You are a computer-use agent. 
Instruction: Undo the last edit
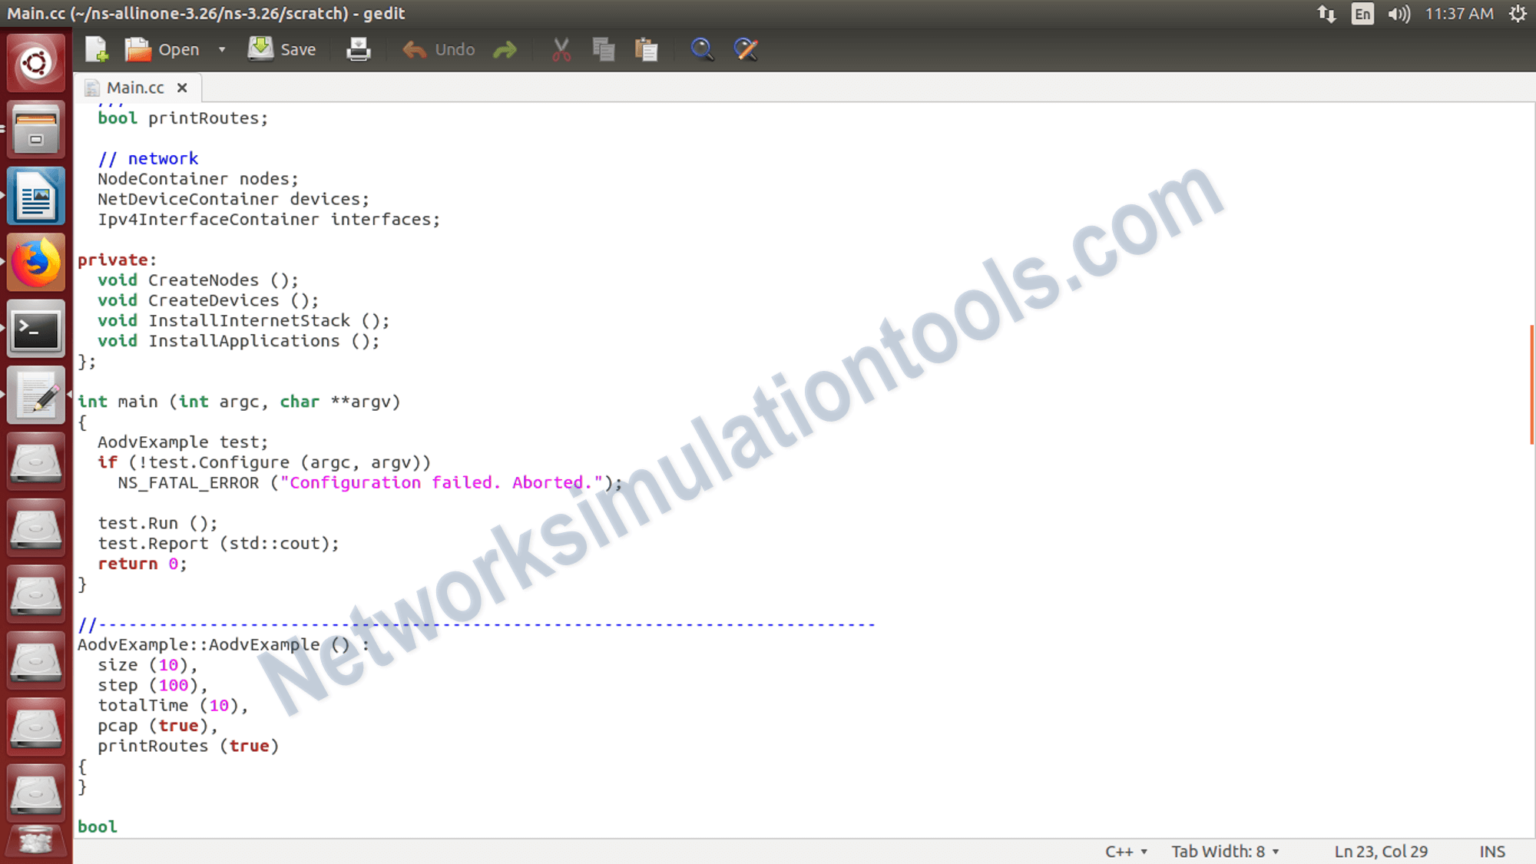[437, 48]
